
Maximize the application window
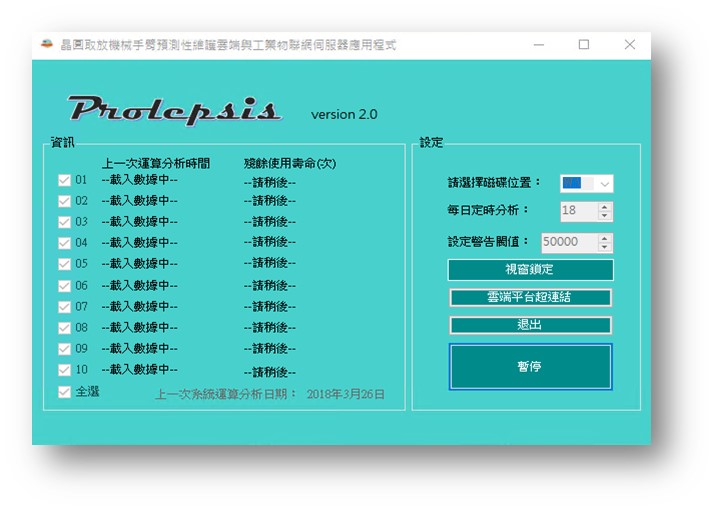click(584, 44)
